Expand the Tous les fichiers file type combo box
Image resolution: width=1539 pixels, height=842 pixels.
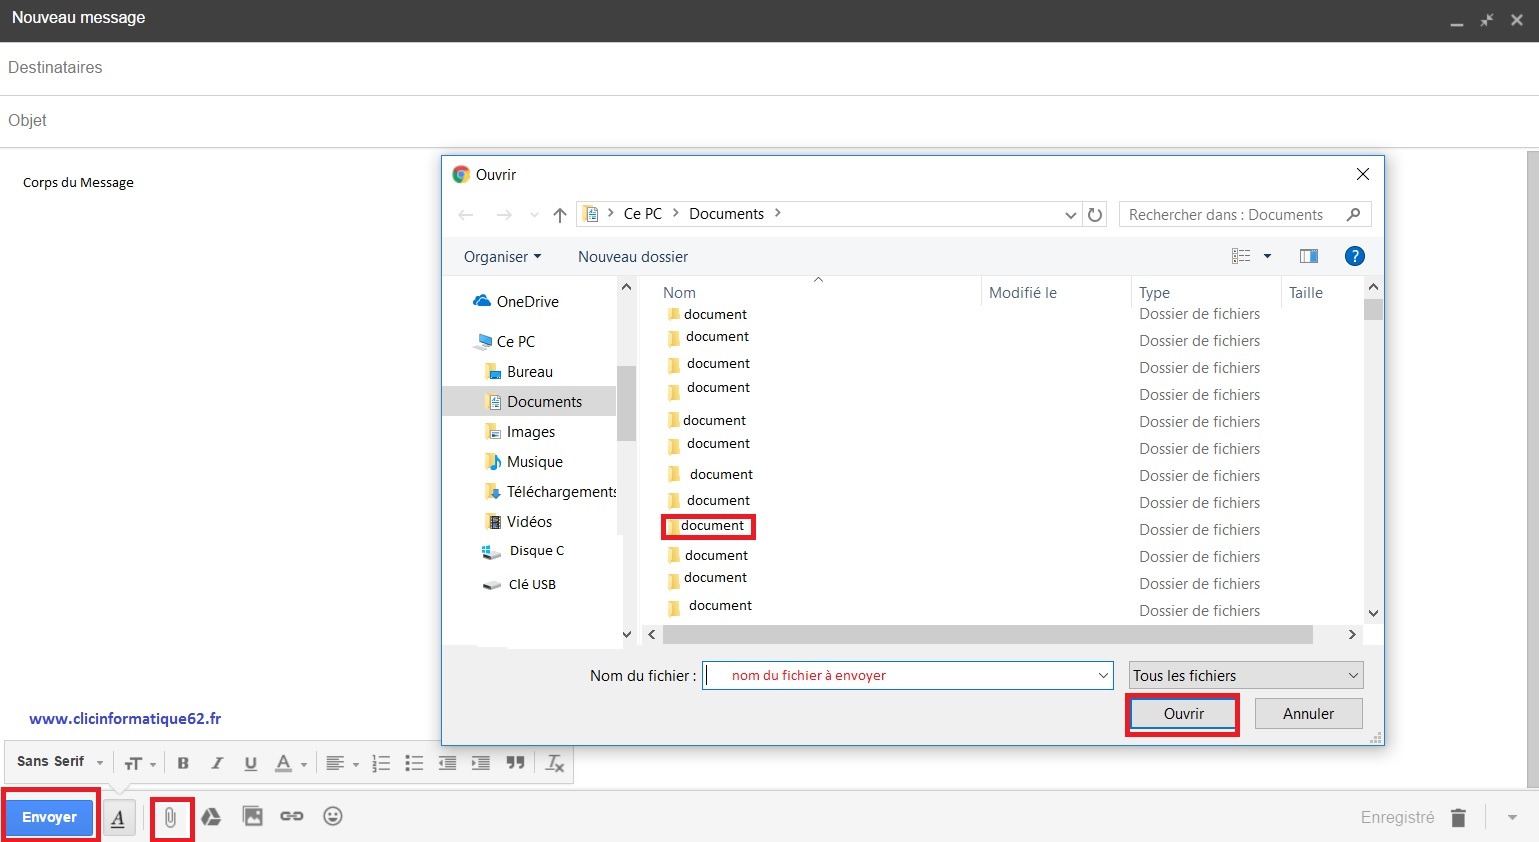1246,676
